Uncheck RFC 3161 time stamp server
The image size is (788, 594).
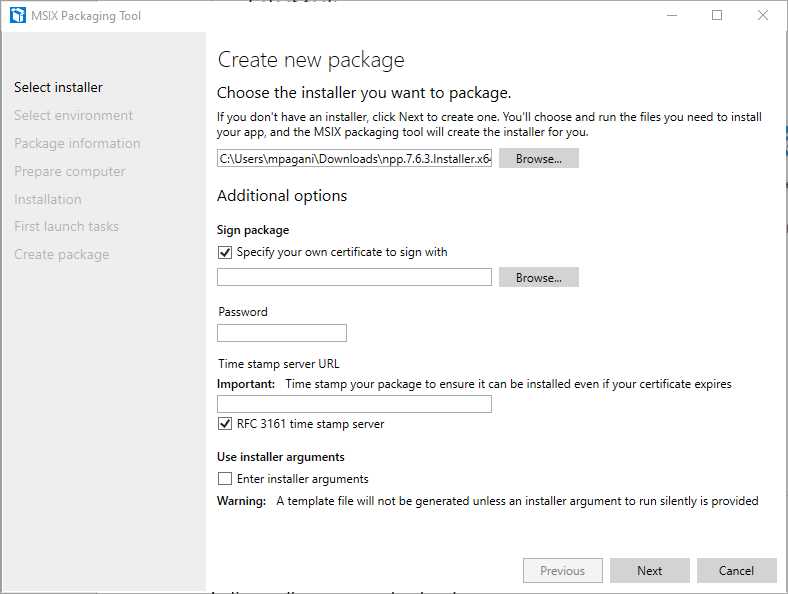tap(225, 424)
